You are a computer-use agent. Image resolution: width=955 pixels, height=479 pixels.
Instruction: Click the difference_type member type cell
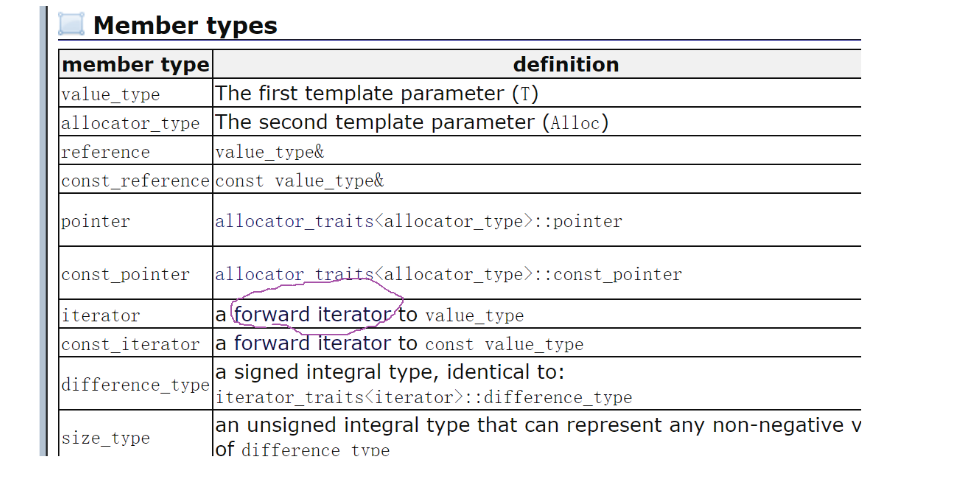(135, 385)
